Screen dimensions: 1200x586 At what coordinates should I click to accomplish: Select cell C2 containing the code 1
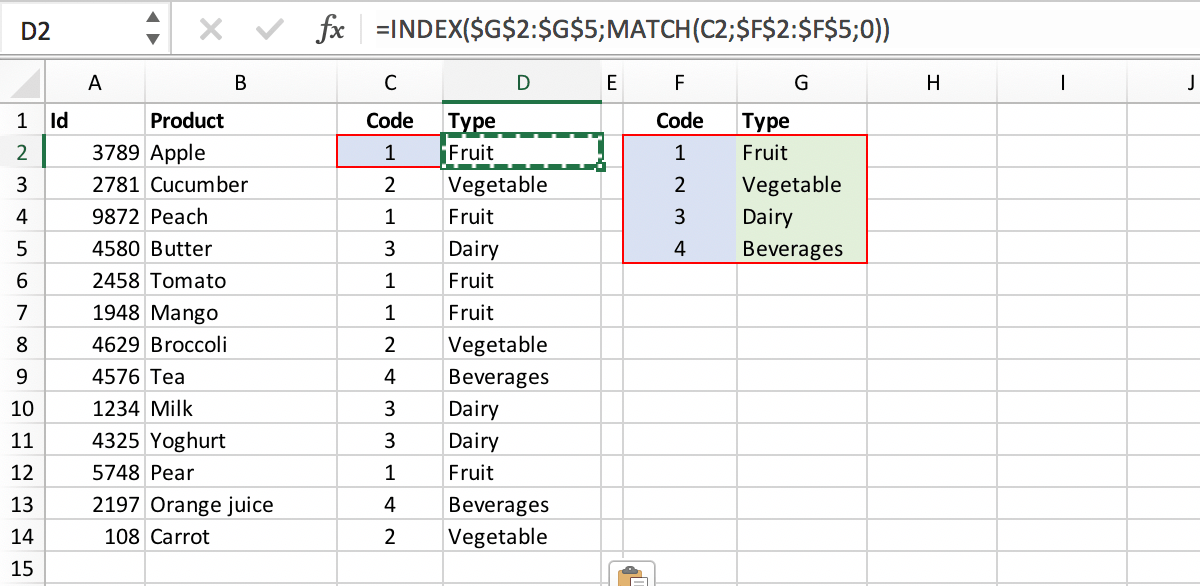pyautogui.click(x=390, y=152)
